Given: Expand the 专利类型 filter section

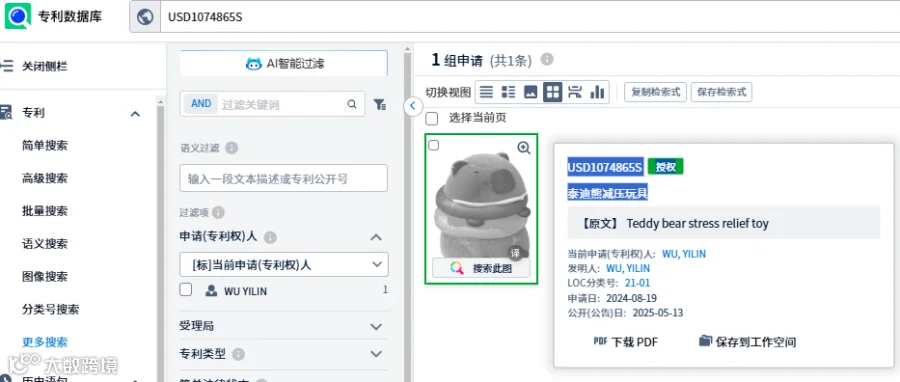Looking at the screenshot, I should point(376,354).
